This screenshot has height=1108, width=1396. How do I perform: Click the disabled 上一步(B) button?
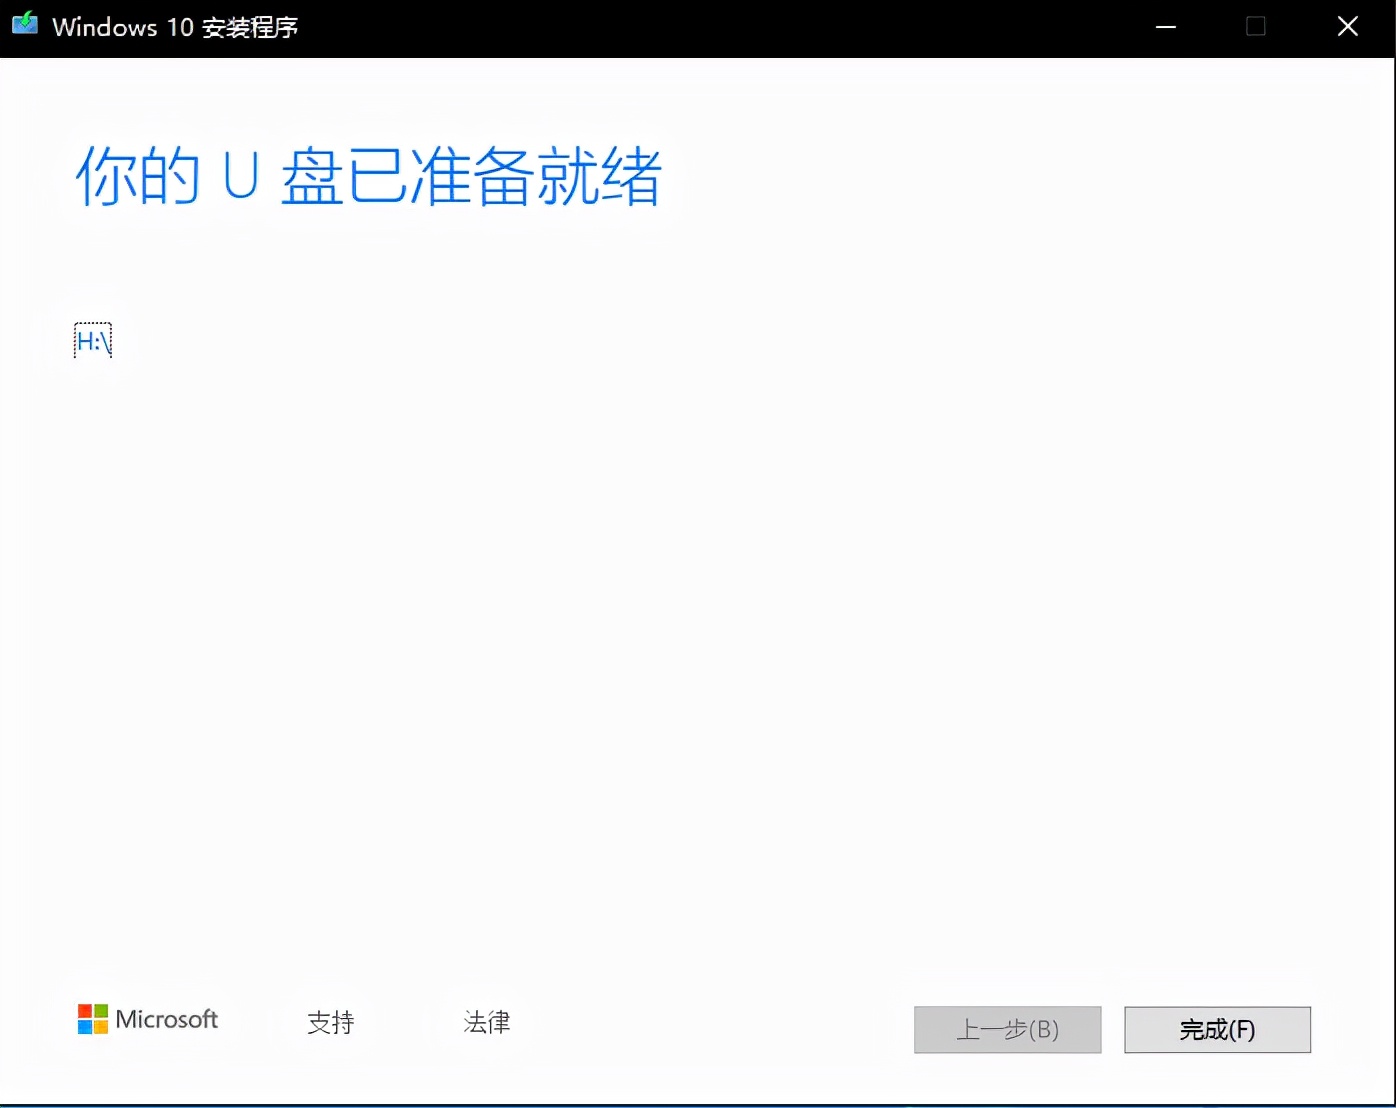(x=1007, y=1030)
